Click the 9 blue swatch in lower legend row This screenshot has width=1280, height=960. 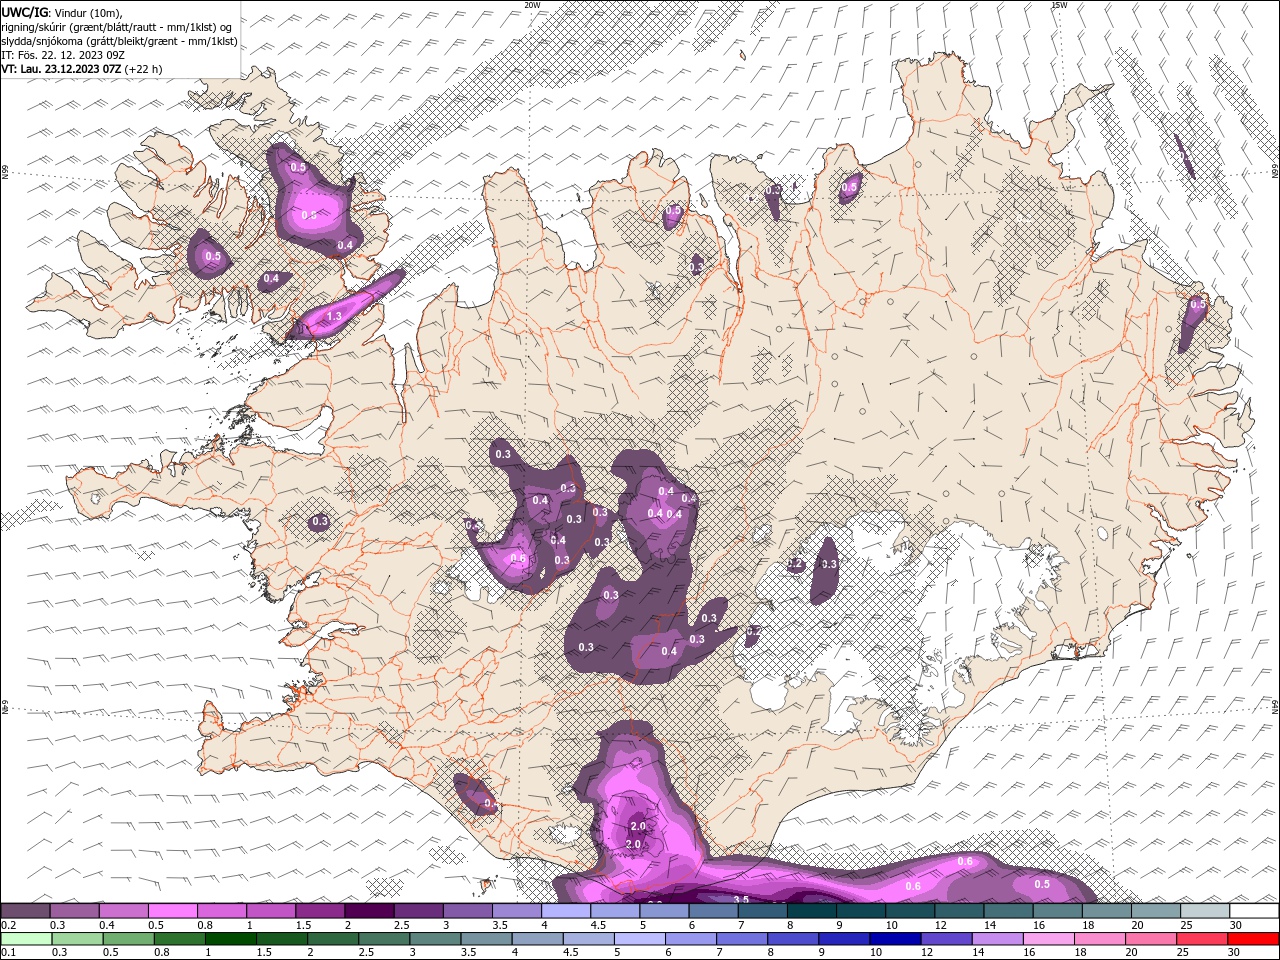[844, 939]
